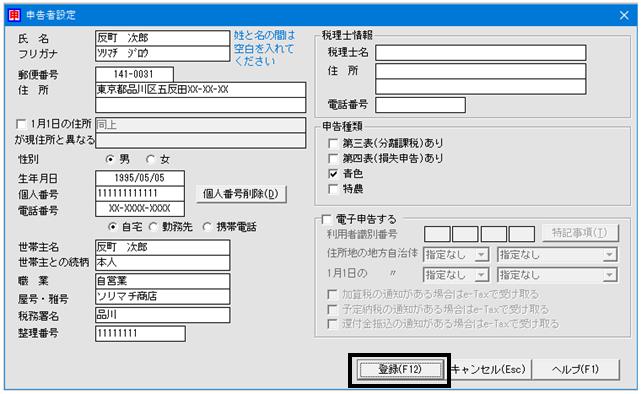The image size is (642, 394).
Task: Click the フリガナ input field
Action: pyautogui.click(x=163, y=54)
